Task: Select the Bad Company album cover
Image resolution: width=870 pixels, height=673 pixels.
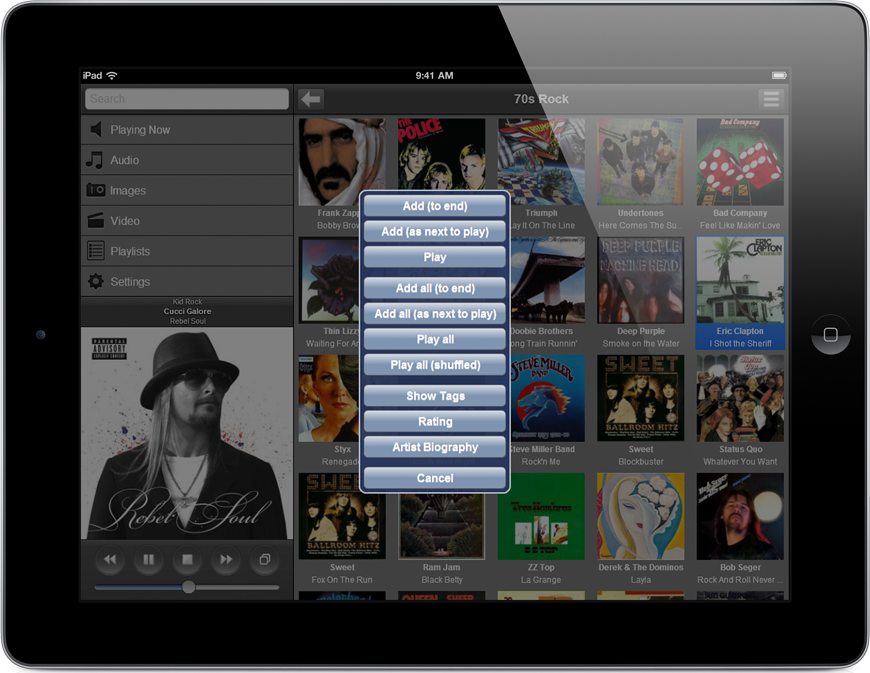Action: [x=740, y=161]
